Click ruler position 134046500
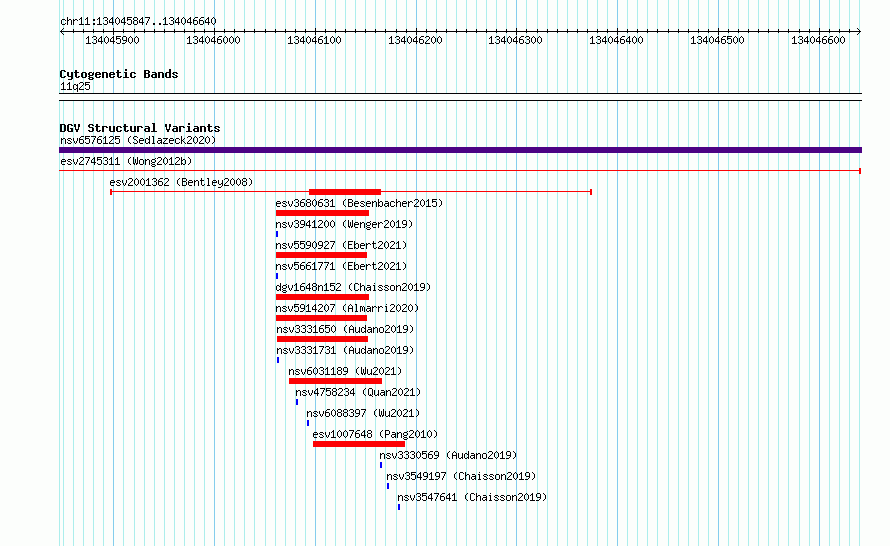The width and height of the screenshot is (890, 546). tap(717, 40)
